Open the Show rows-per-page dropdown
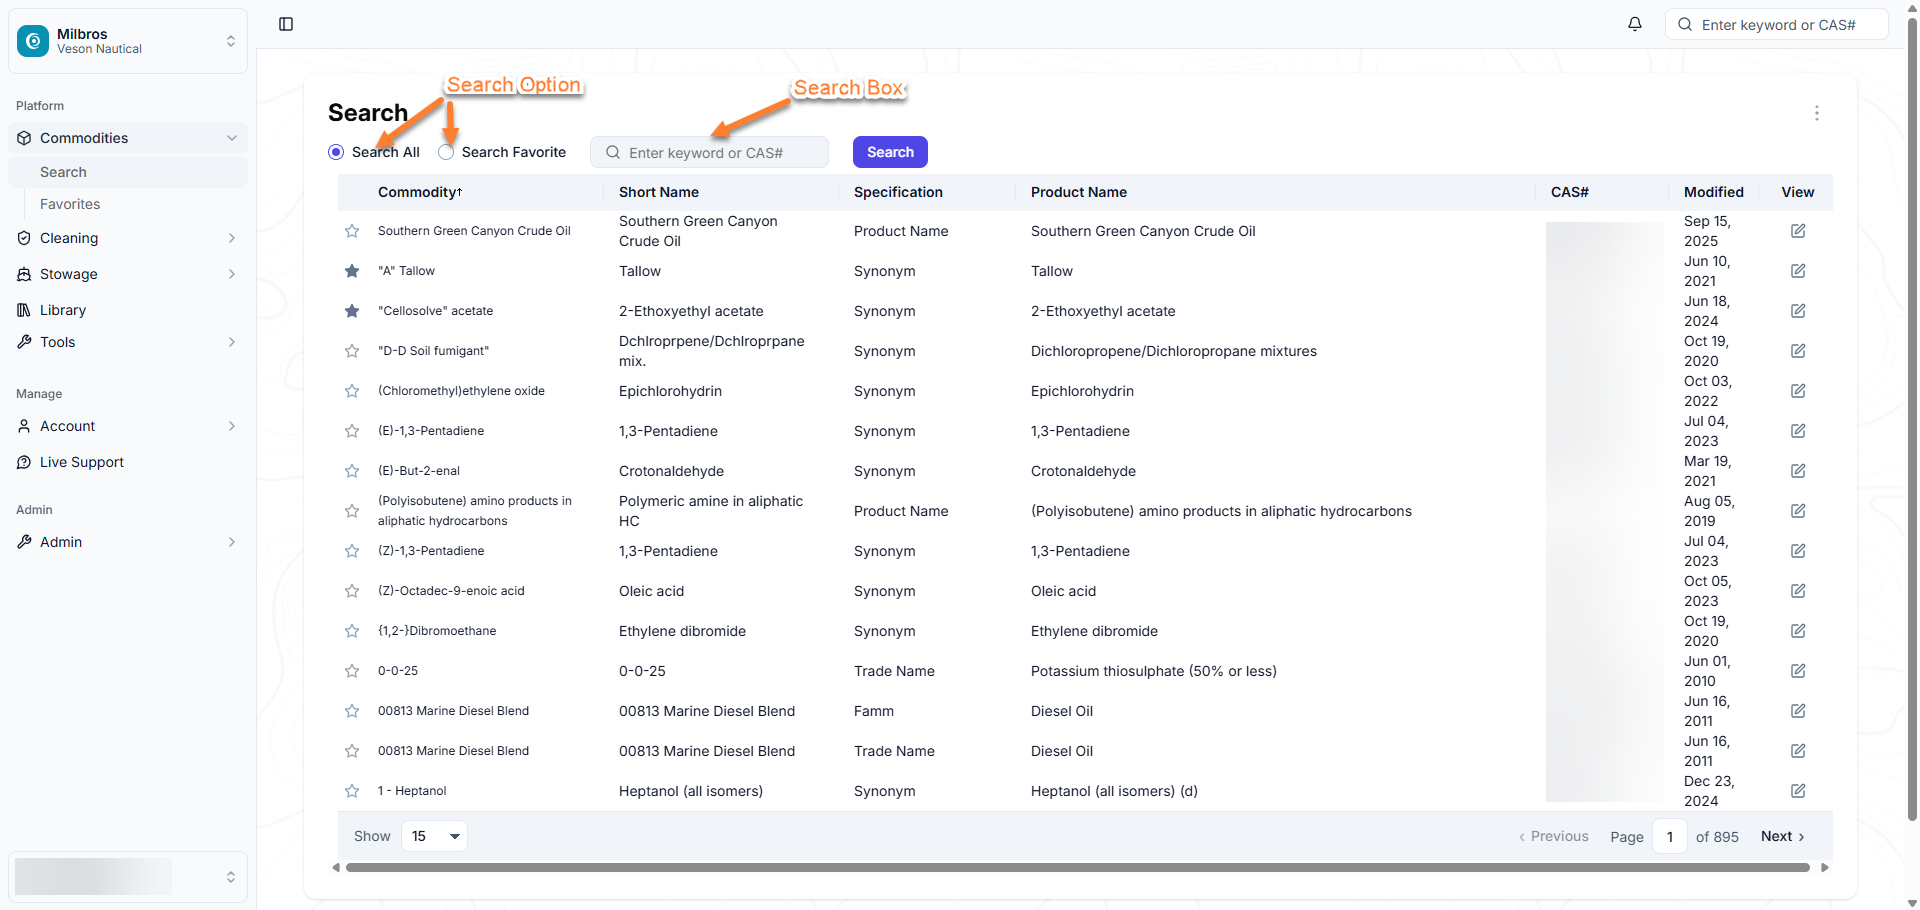The width and height of the screenshot is (1920, 910). 434,836
